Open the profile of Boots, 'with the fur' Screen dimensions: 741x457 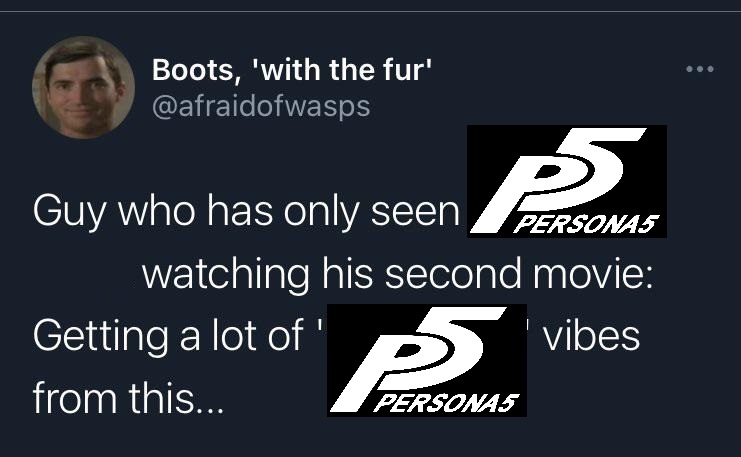(x=292, y=70)
